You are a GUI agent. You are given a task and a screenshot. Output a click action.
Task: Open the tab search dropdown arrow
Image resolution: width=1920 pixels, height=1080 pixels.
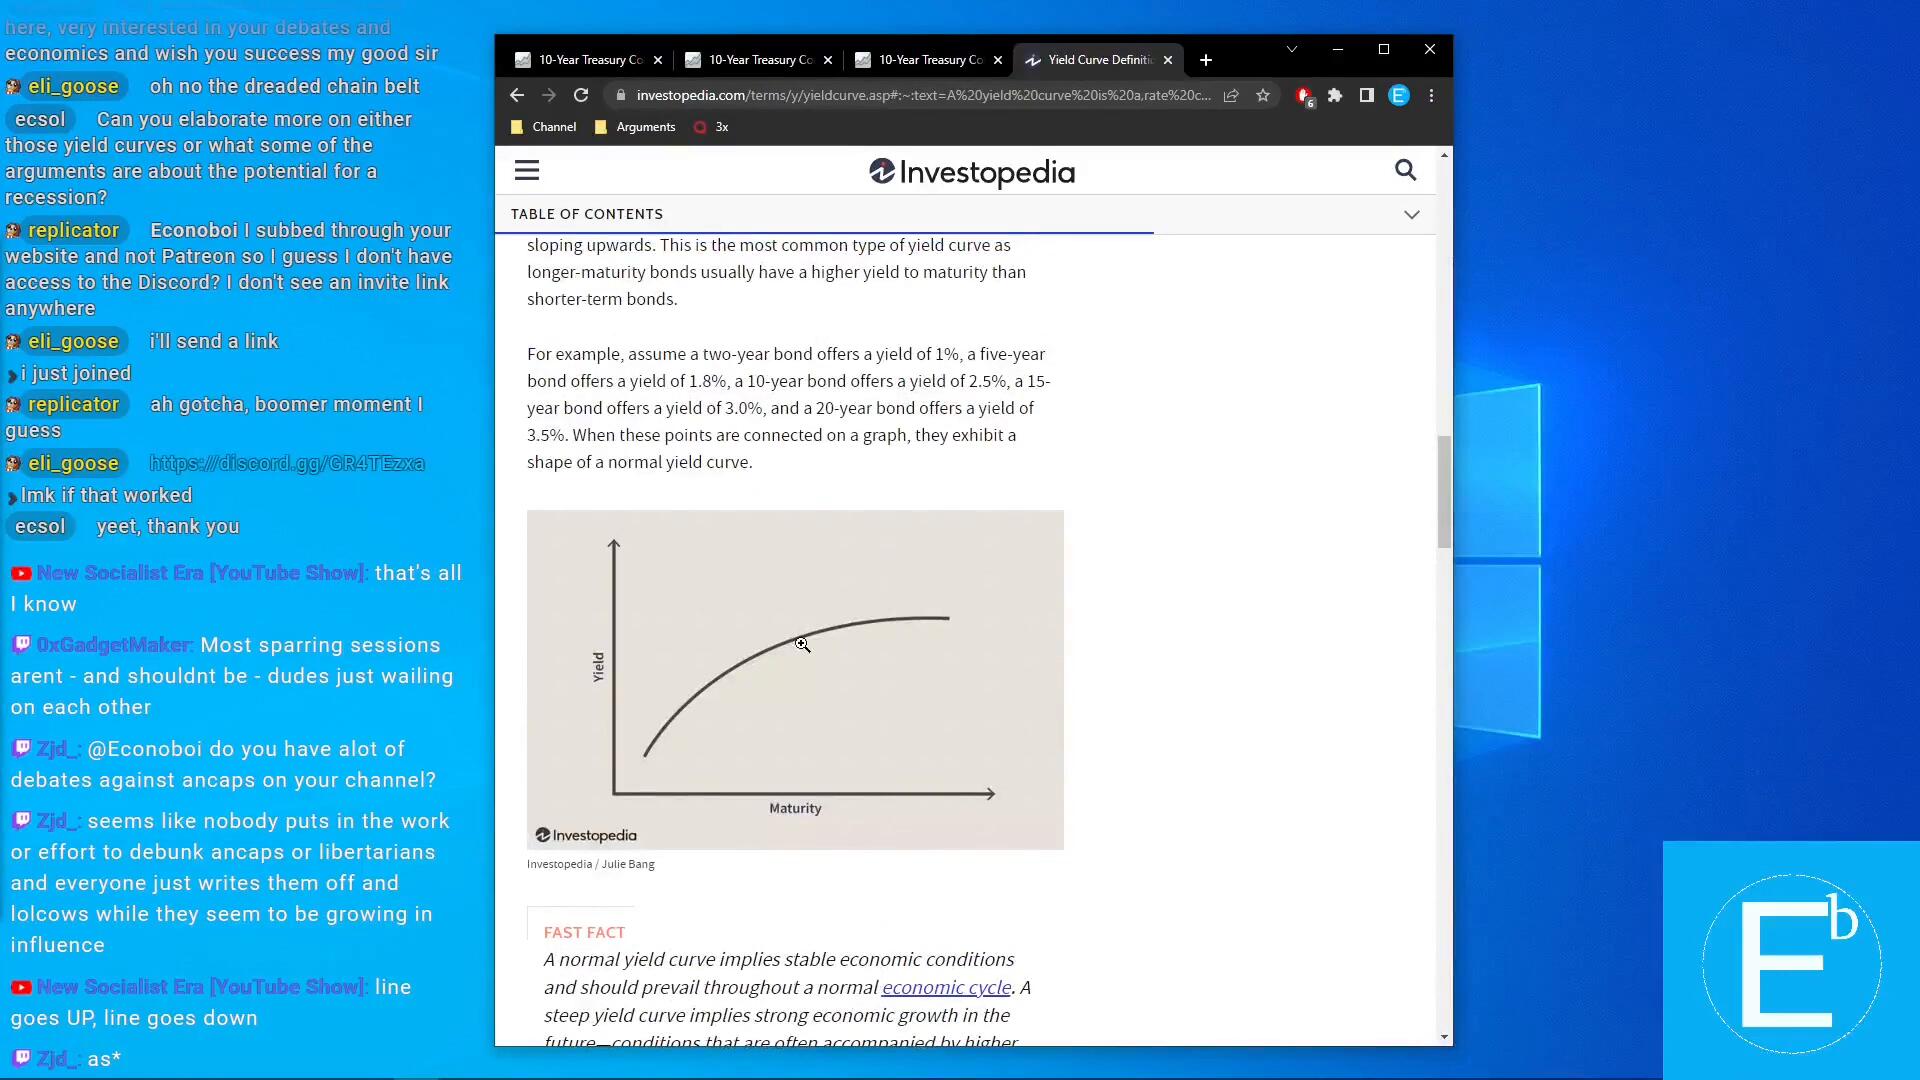(1291, 49)
